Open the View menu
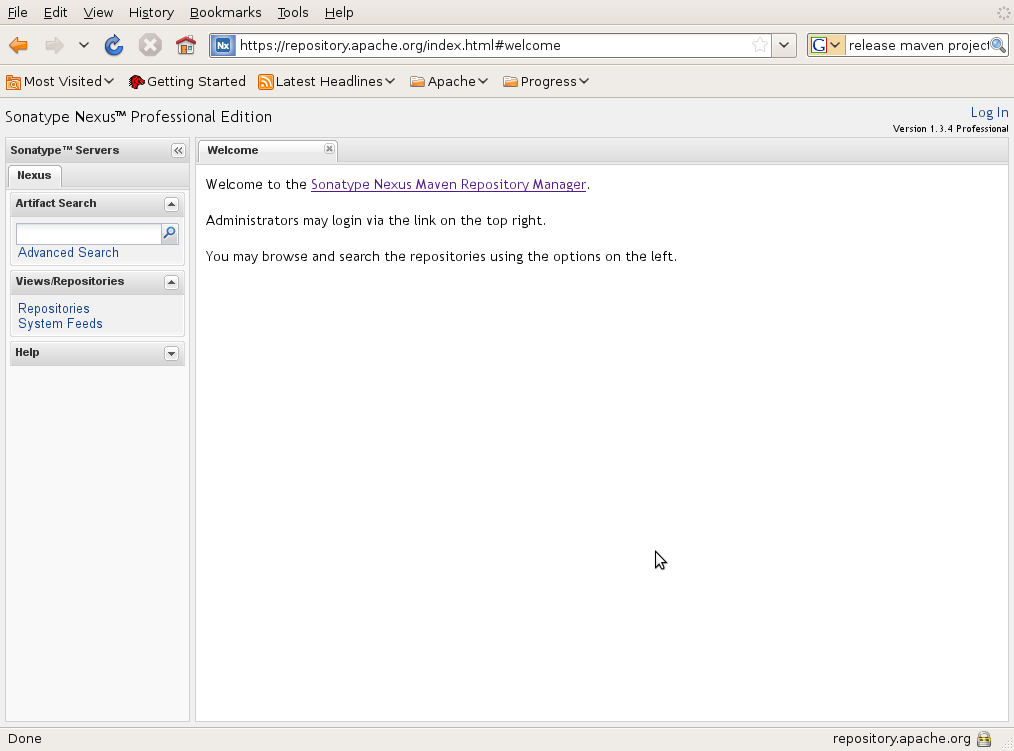The height and width of the screenshot is (751, 1014). pos(98,12)
